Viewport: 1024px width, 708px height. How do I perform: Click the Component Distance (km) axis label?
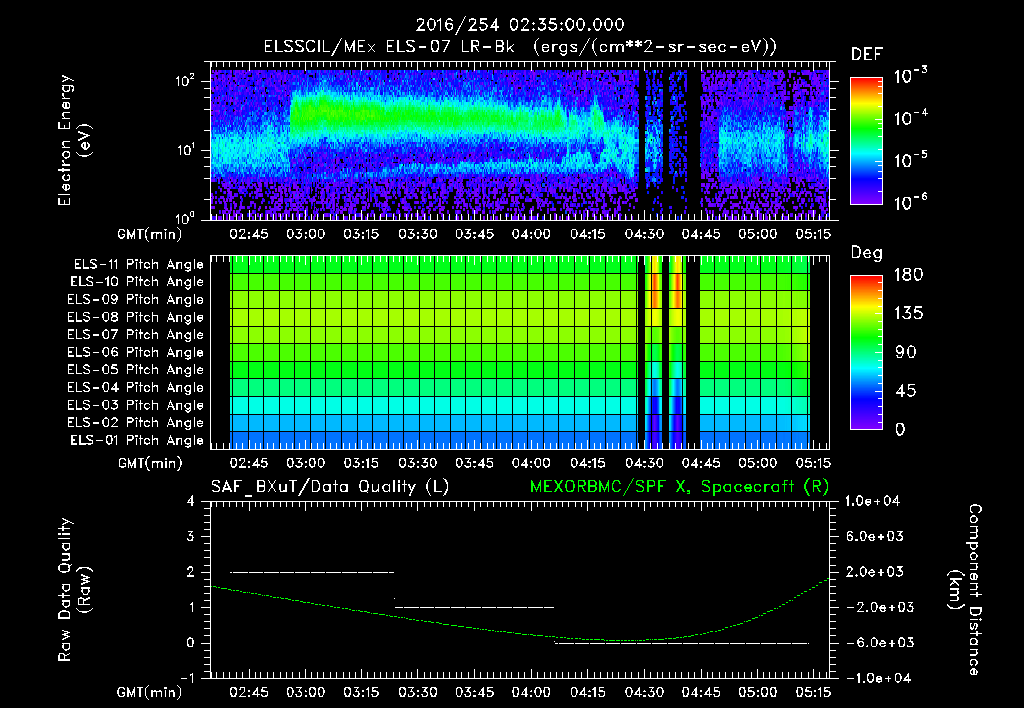(x=965, y=590)
